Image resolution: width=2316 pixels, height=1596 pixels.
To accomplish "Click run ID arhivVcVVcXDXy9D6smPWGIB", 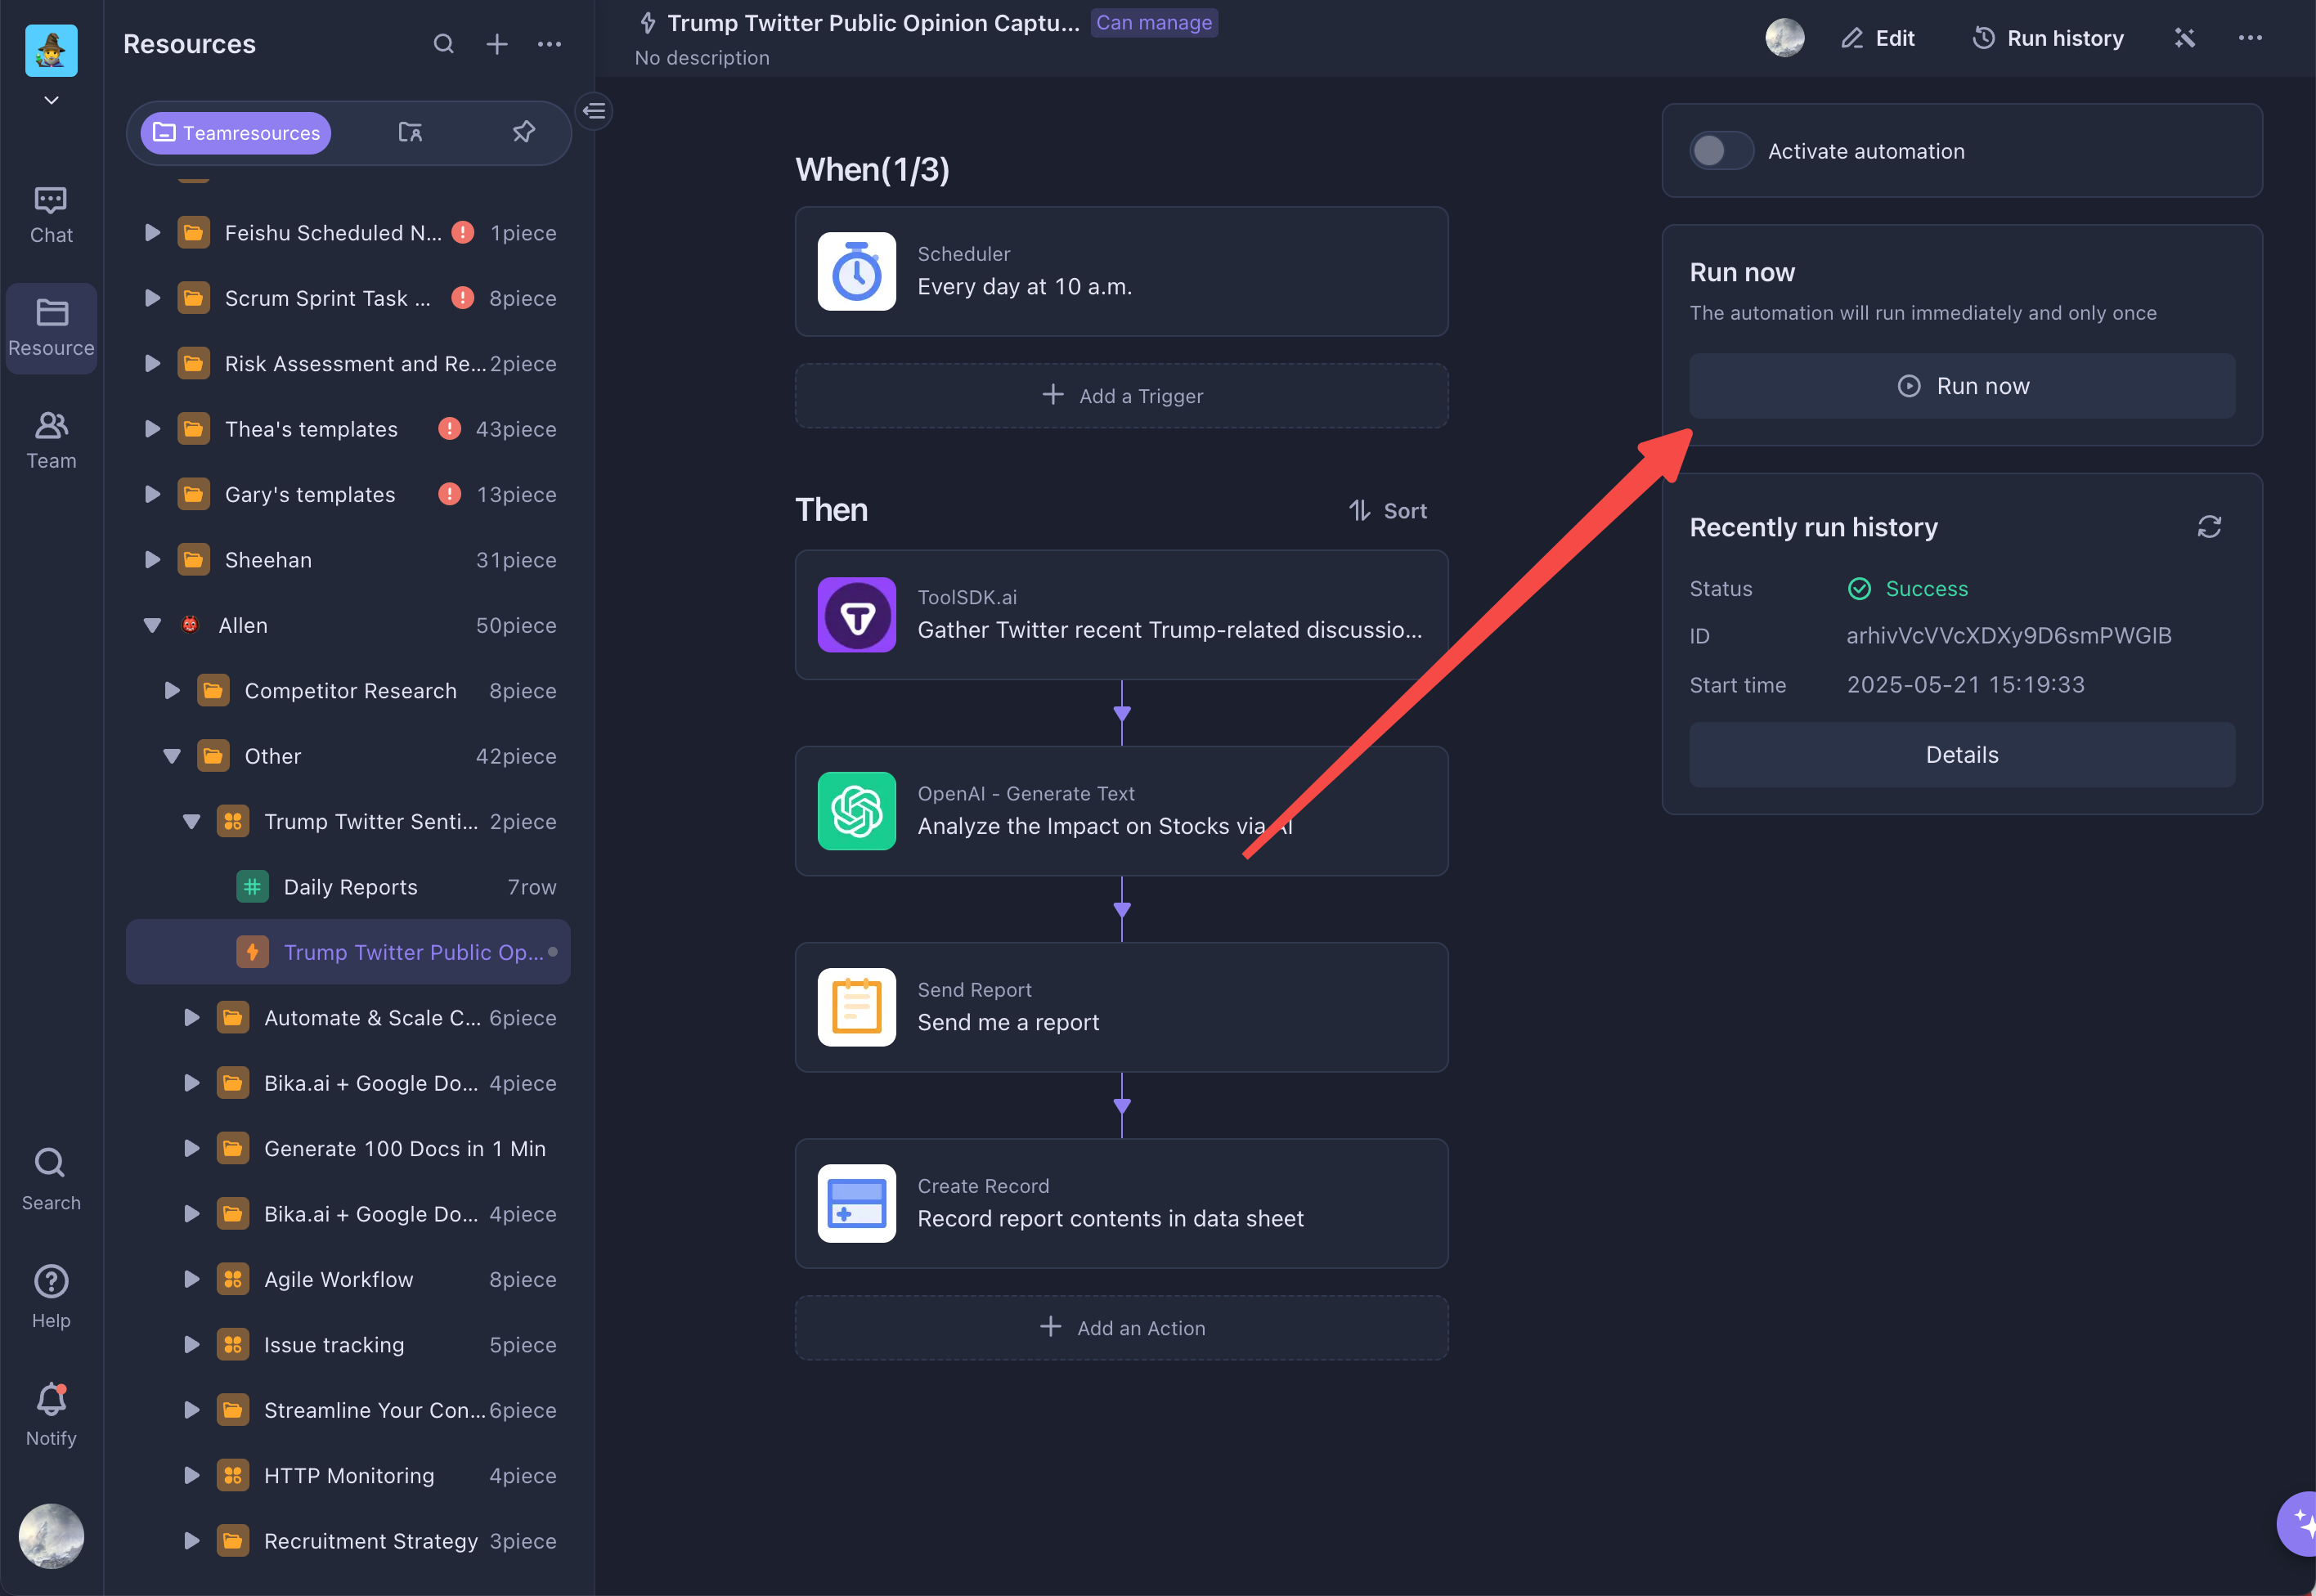I will coord(2008,636).
